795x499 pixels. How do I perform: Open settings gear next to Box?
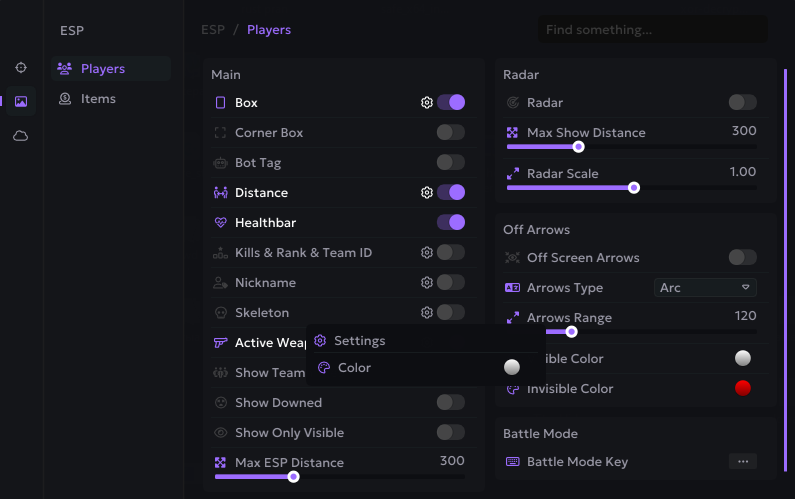click(427, 102)
